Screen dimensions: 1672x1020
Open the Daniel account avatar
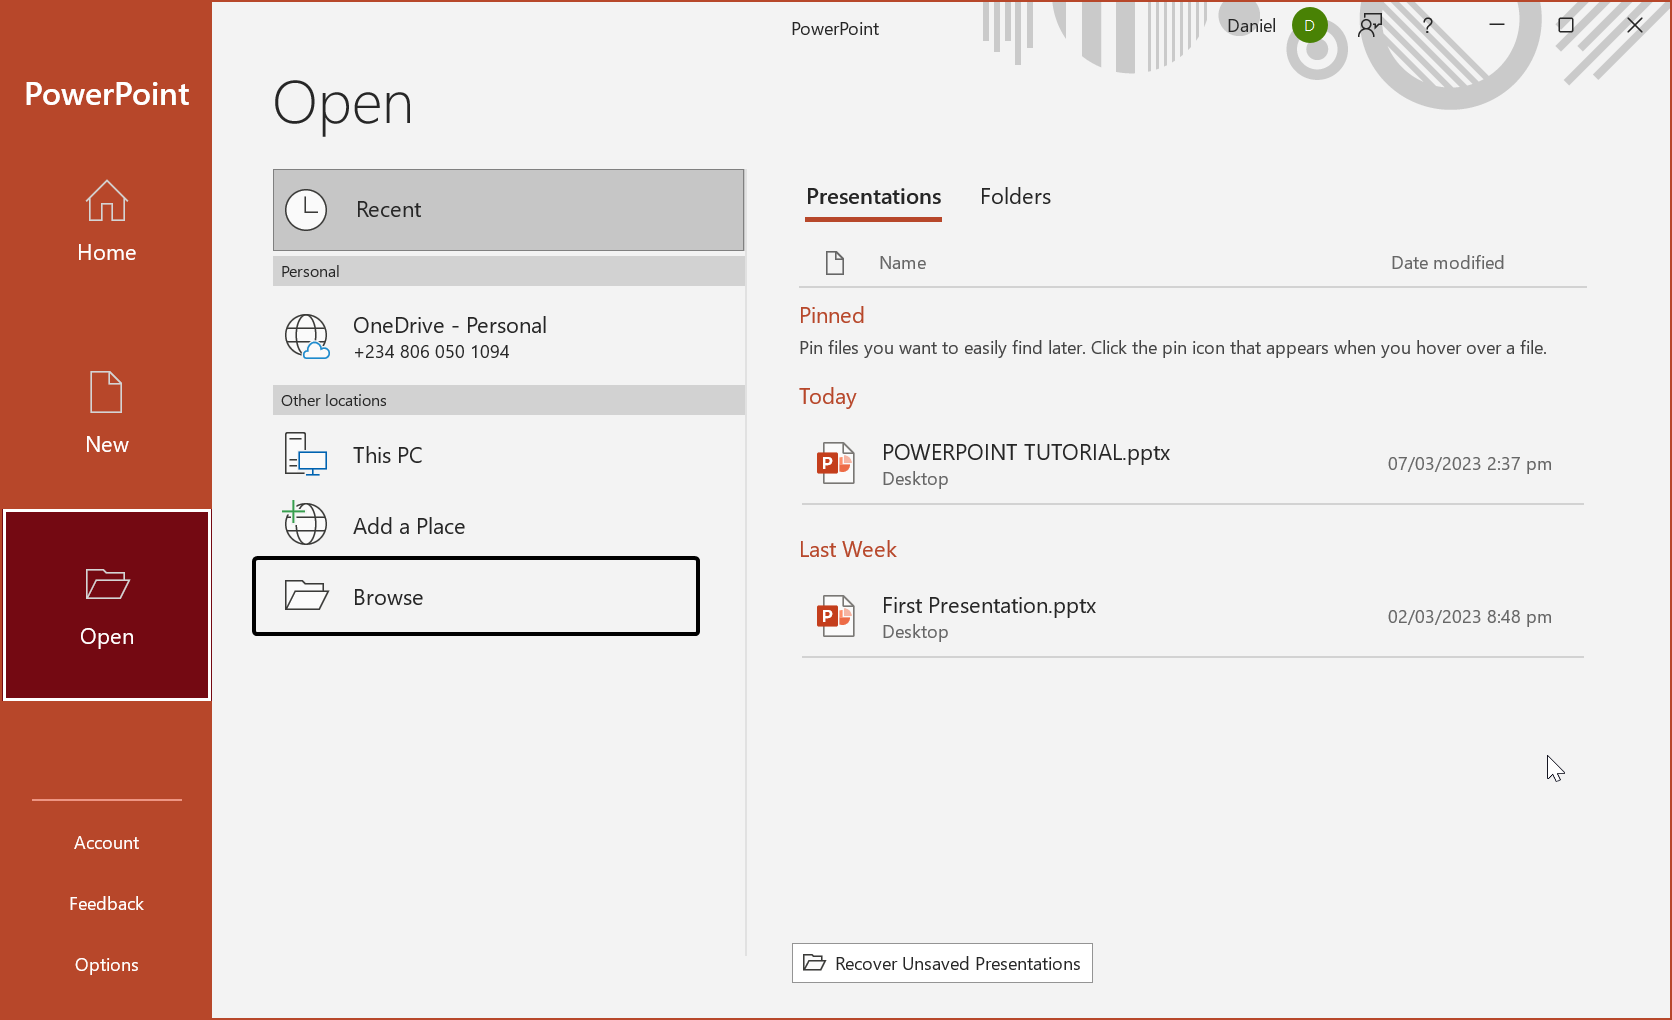[x=1309, y=26]
